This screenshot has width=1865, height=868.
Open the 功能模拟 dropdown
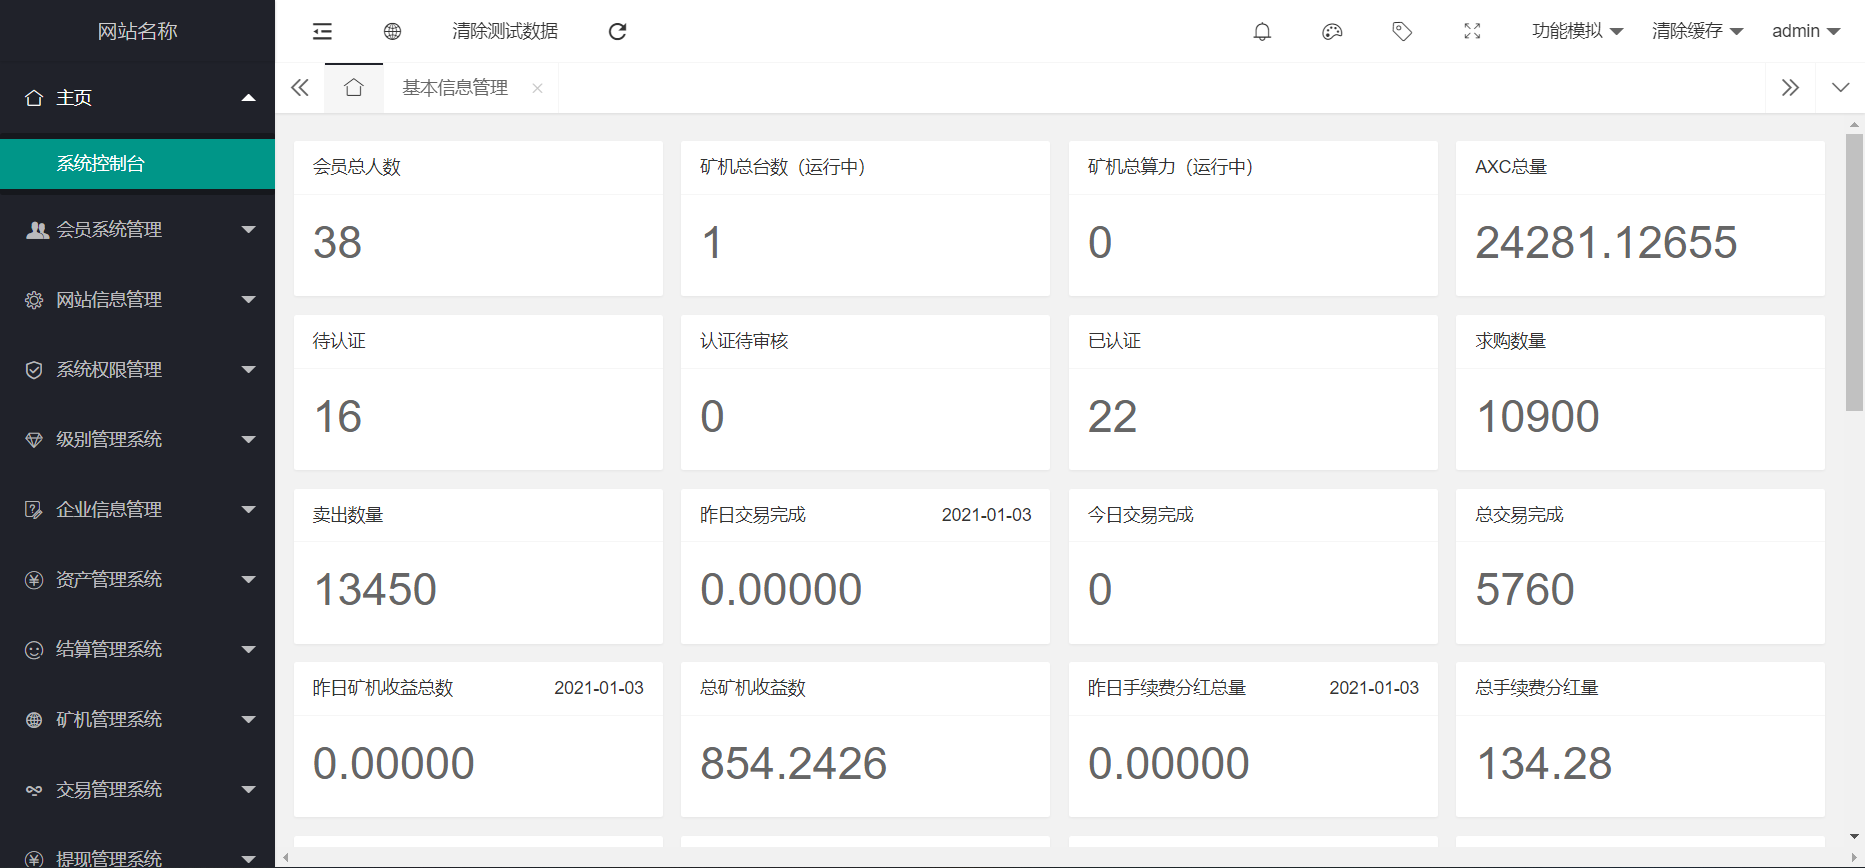tap(1577, 32)
